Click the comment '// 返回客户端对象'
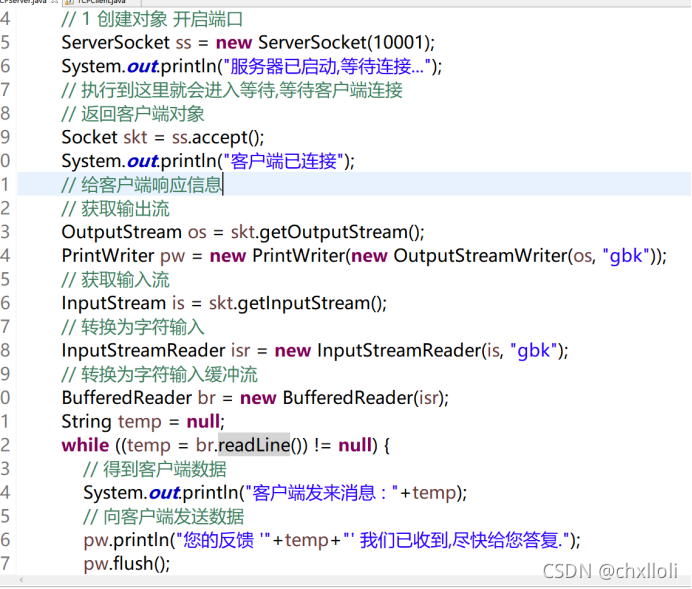The image size is (692, 589). coord(133,114)
